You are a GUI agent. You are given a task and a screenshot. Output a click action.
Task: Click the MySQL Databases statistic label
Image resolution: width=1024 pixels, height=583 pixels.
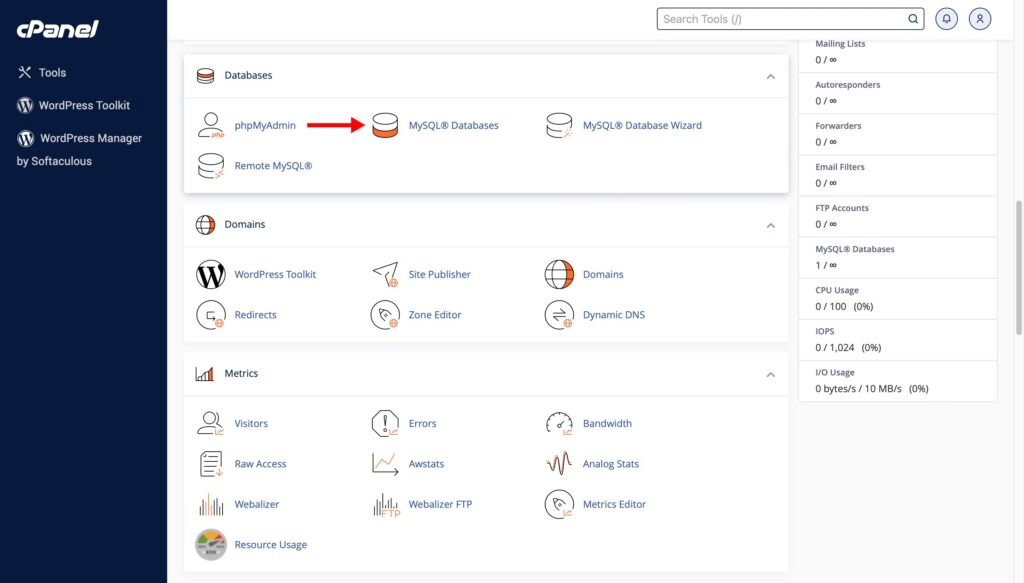[855, 249]
